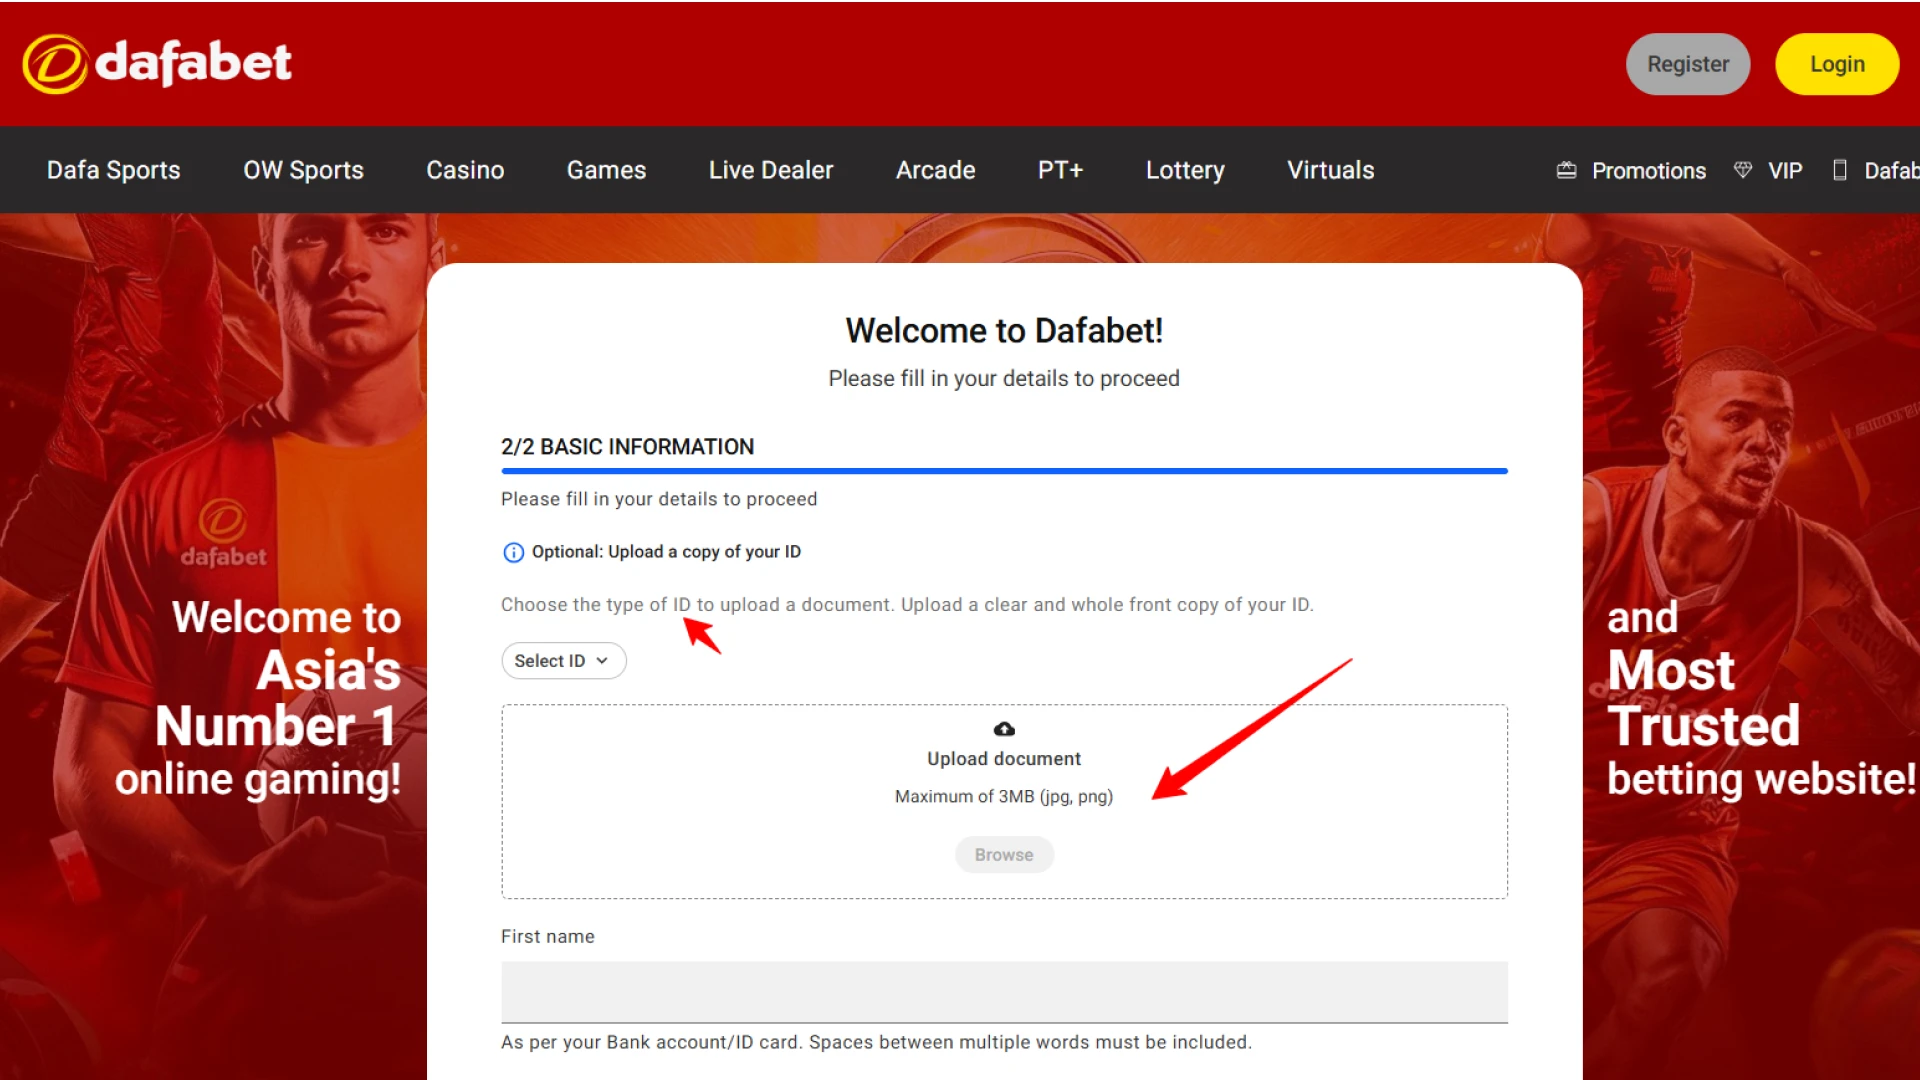Collapse the Select ID picker
Viewport: 1920px width, 1080px height.
click(563, 660)
